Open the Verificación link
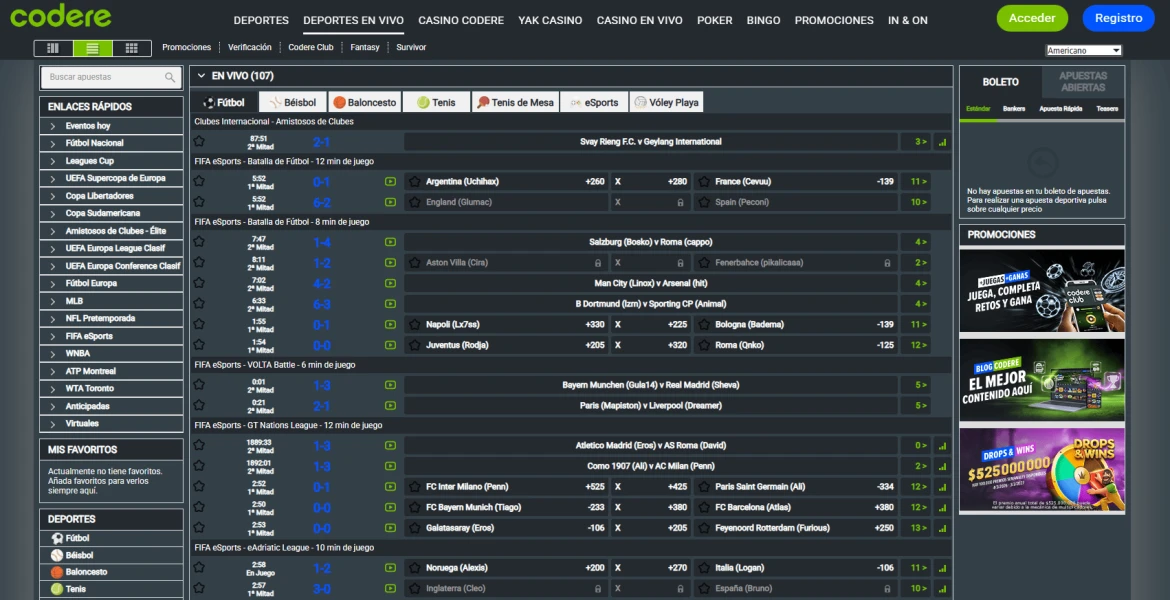This screenshot has width=1170, height=600. click(250, 47)
